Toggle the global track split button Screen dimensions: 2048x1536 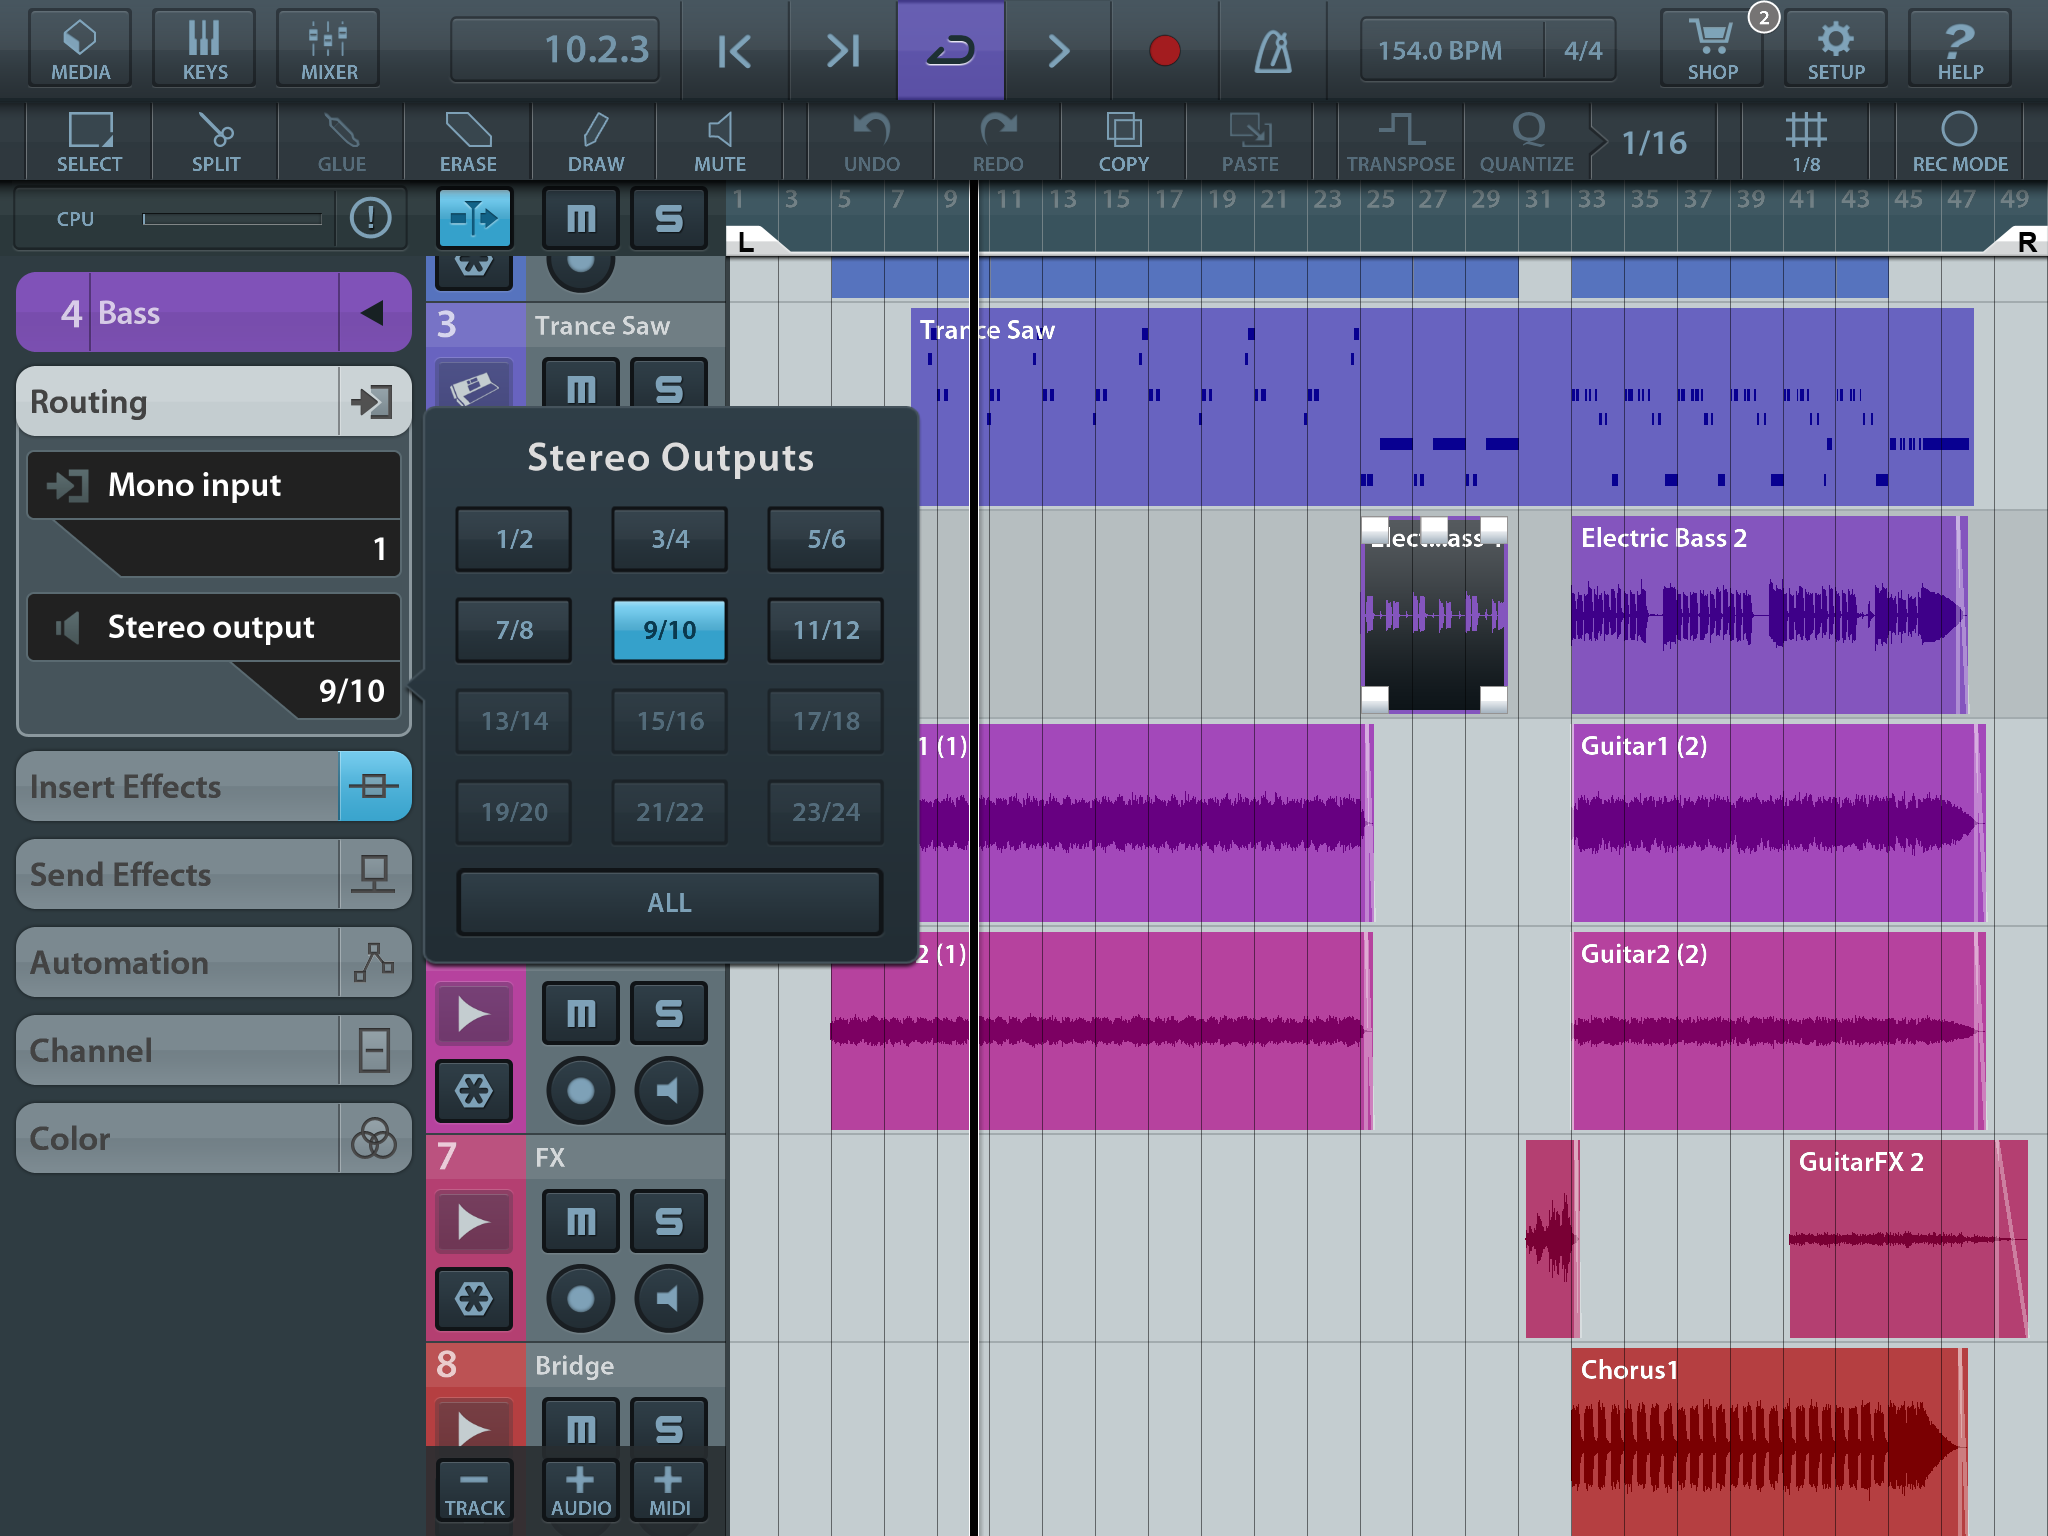point(475,217)
